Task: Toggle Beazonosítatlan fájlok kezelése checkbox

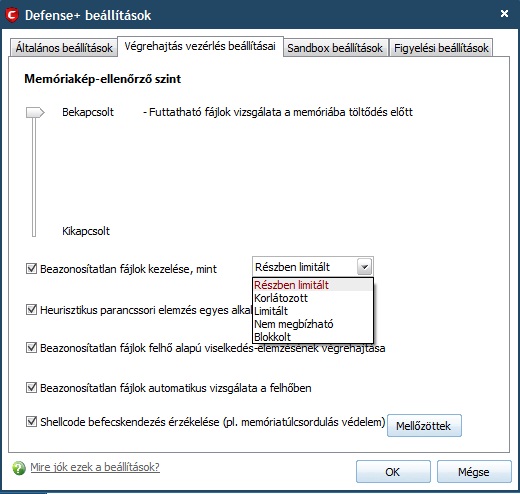Action: pyautogui.click(x=31, y=268)
